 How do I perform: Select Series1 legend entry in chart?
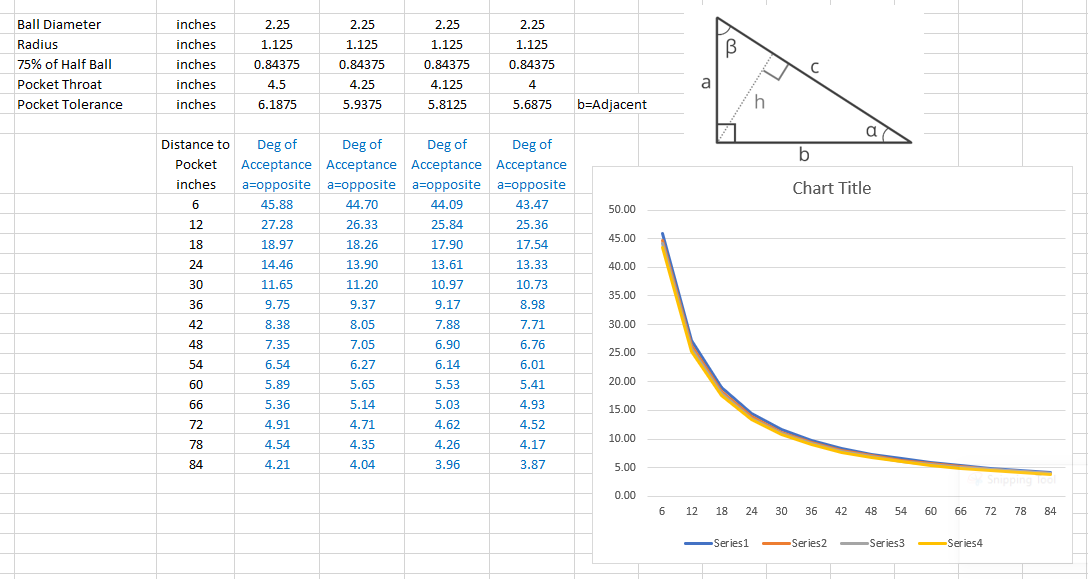(x=720, y=543)
